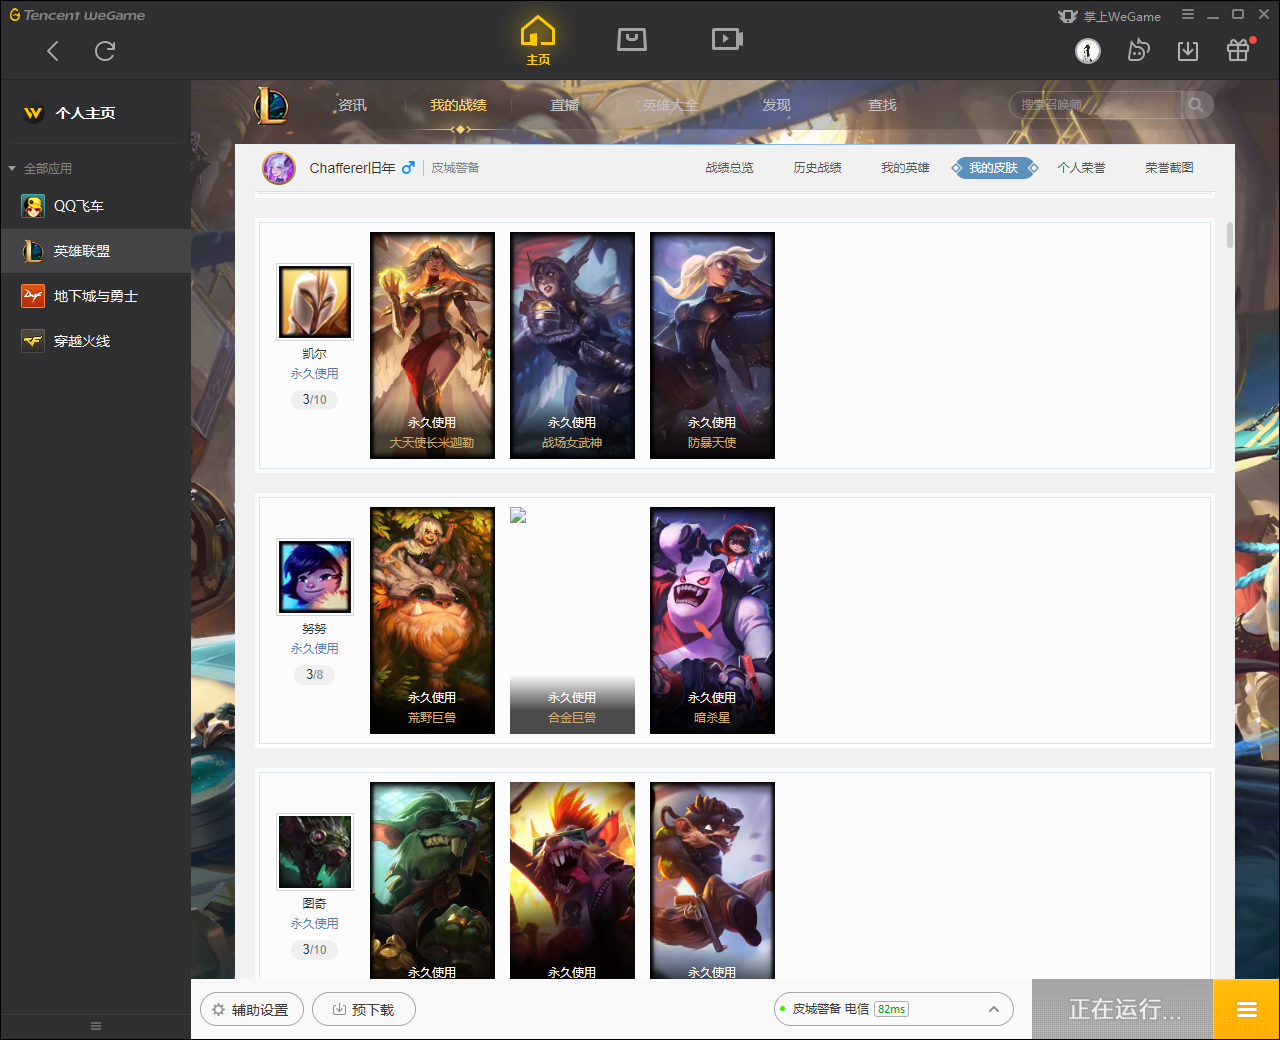This screenshot has height=1040, width=1280.
Task: Switch to the 我的战绩 tab
Action: [x=458, y=105]
